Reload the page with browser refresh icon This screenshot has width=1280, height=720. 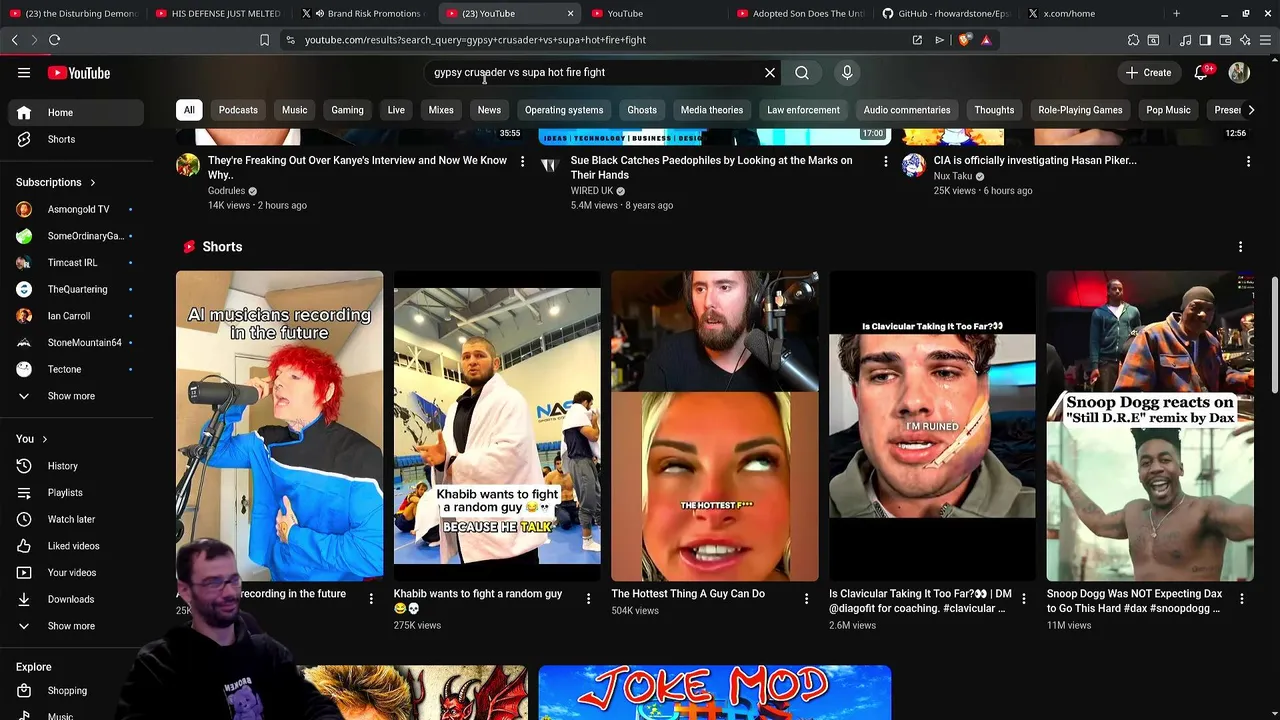[54, 40]
